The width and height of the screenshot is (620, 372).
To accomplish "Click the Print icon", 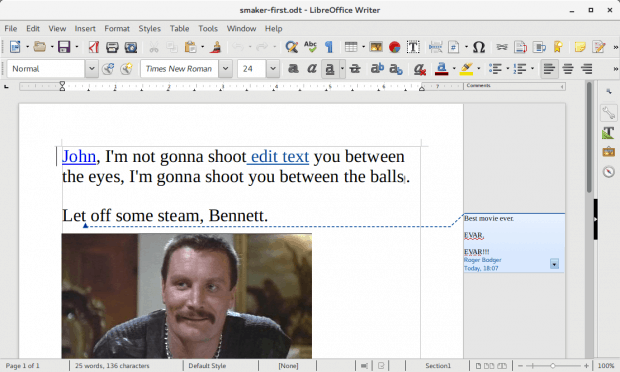I will click(x=112, y=47).
